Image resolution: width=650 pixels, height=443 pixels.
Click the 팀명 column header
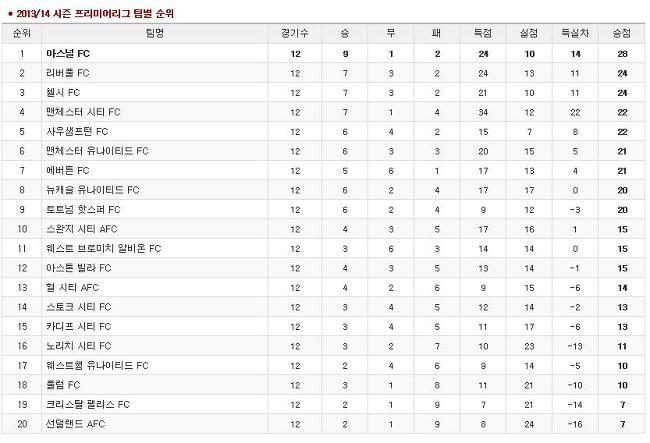[155, 33]
